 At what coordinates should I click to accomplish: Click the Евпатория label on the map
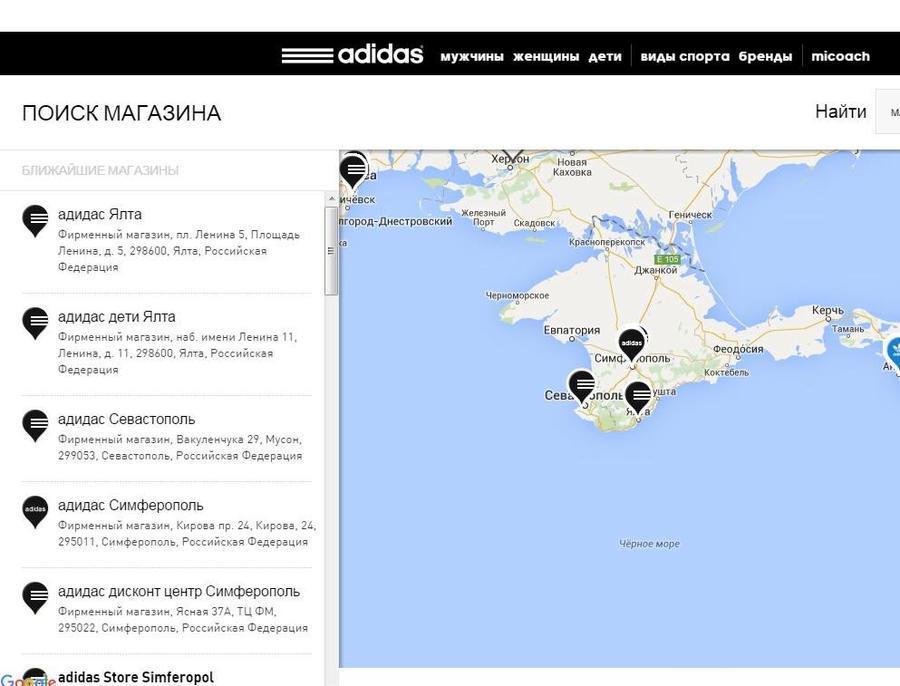click(x=572, y=330)
